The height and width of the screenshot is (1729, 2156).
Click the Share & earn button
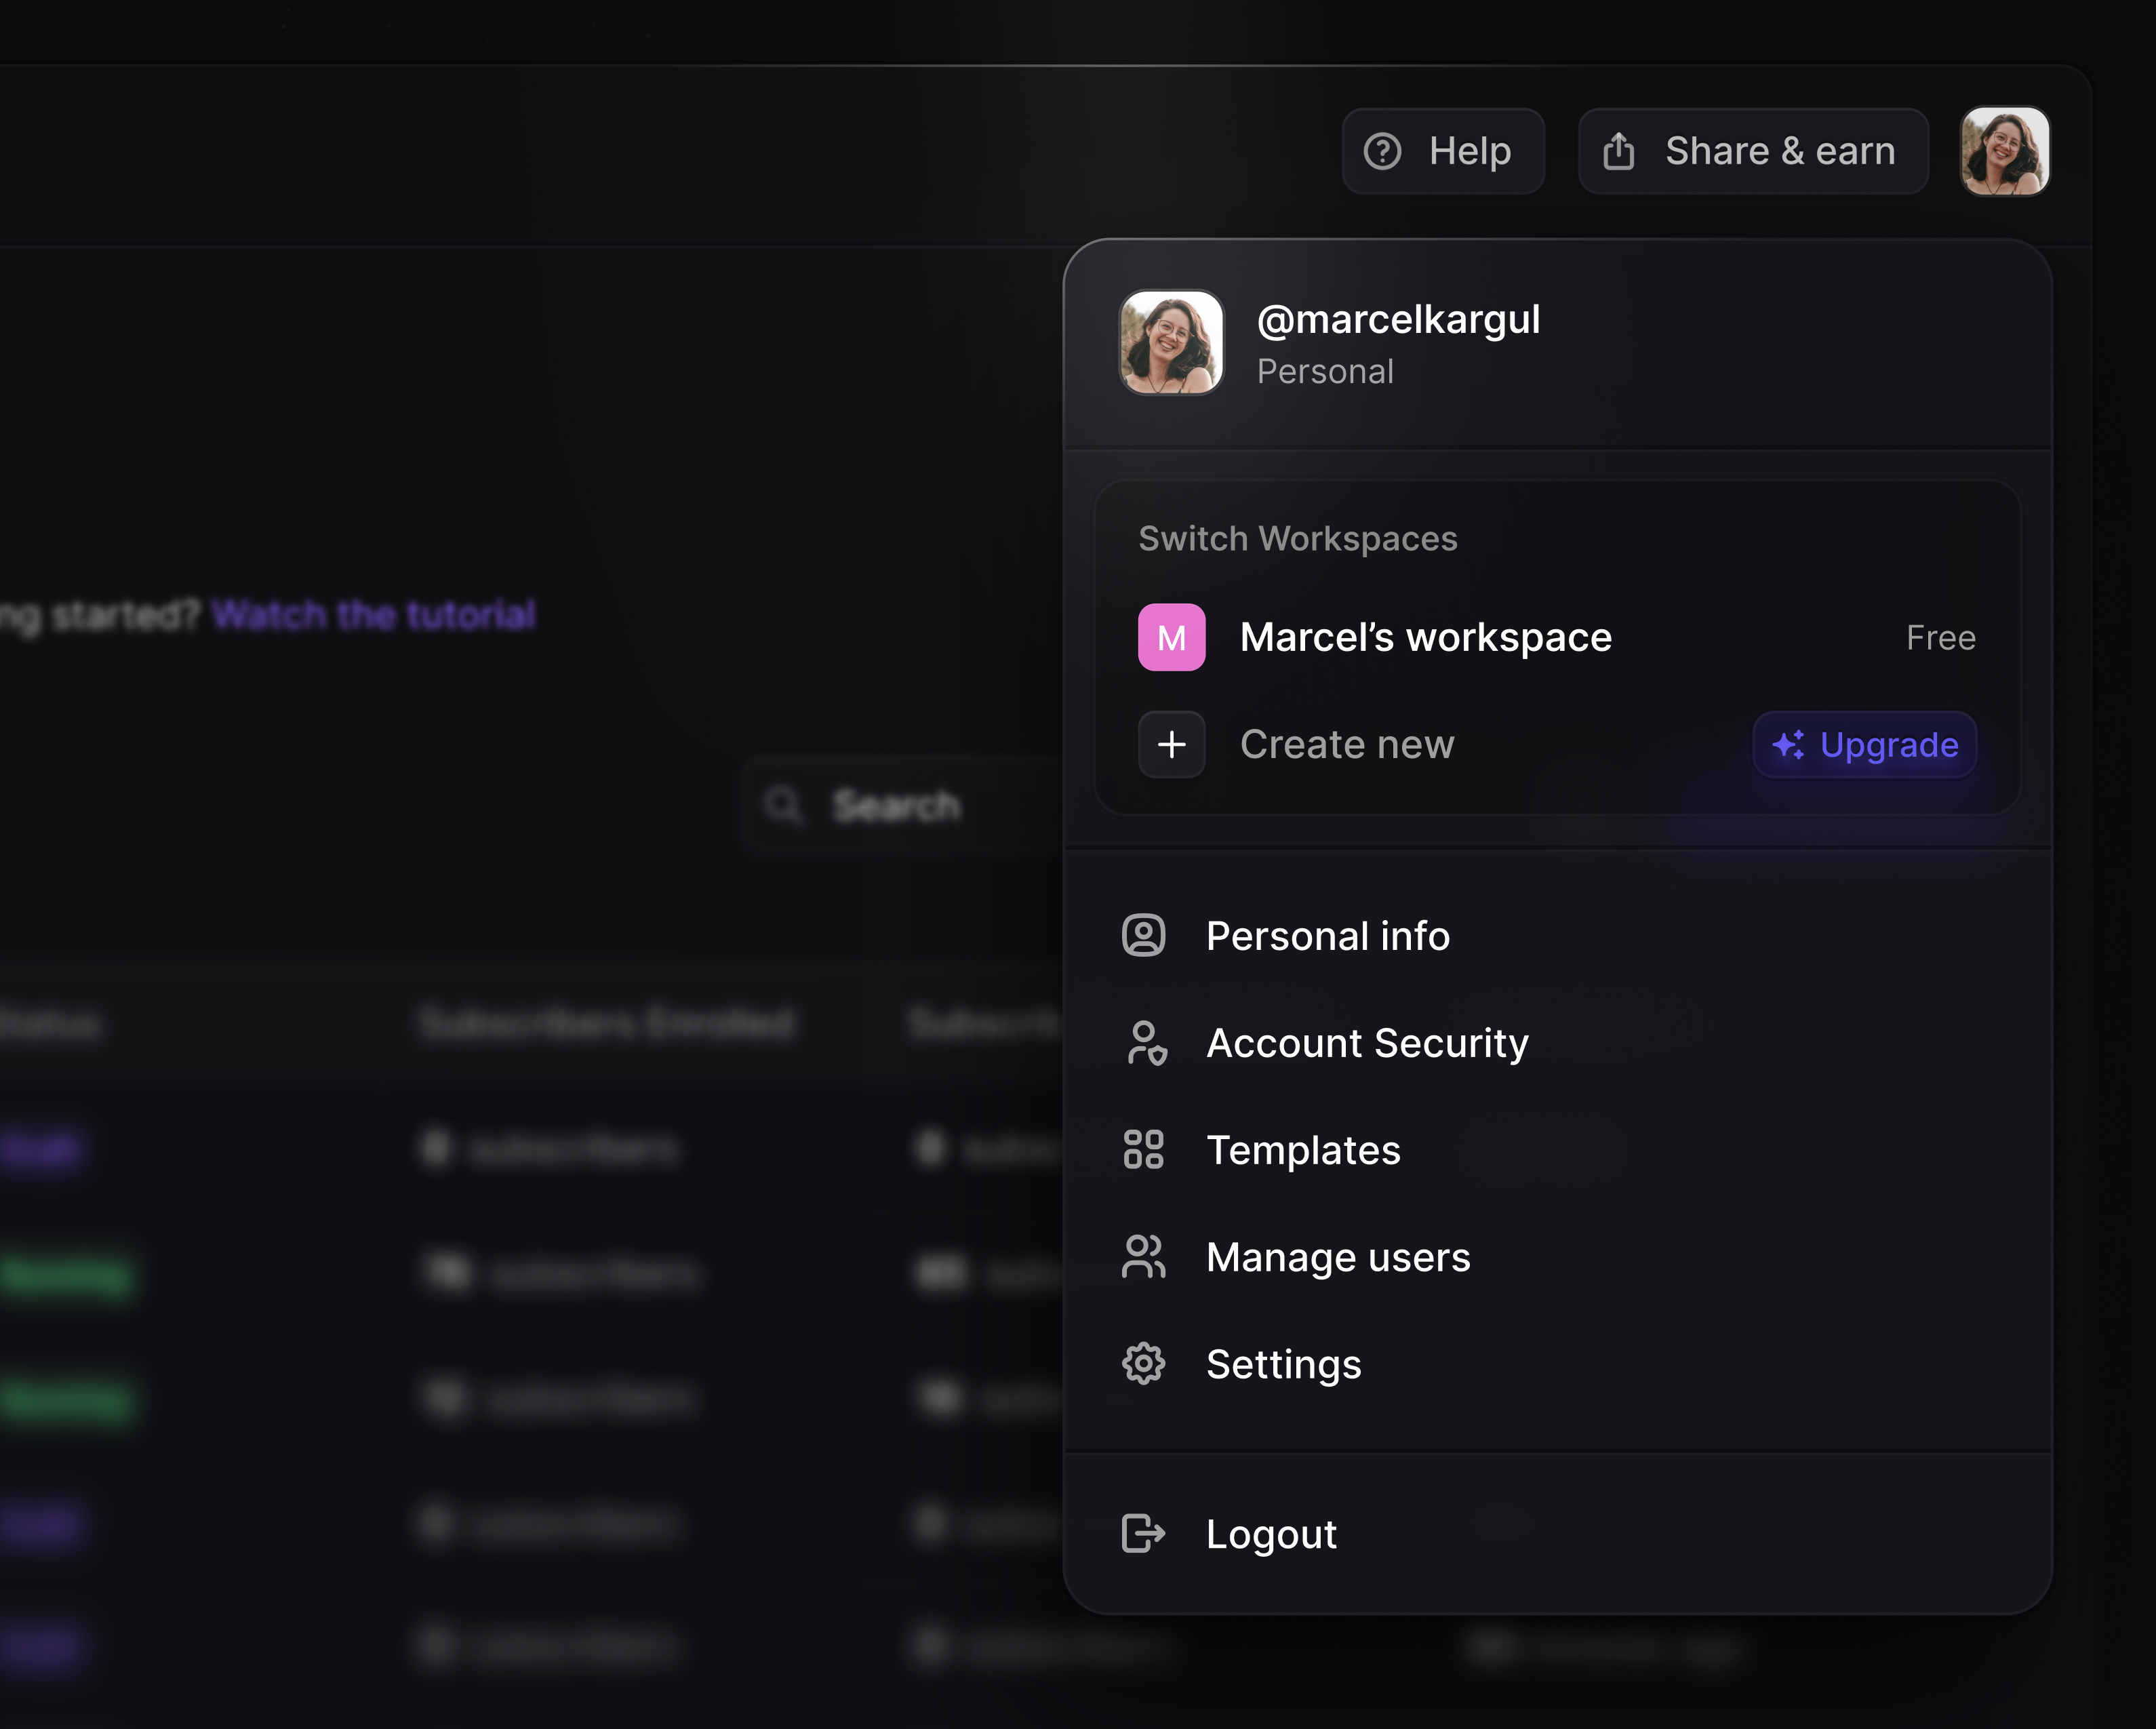[1753, 151]
